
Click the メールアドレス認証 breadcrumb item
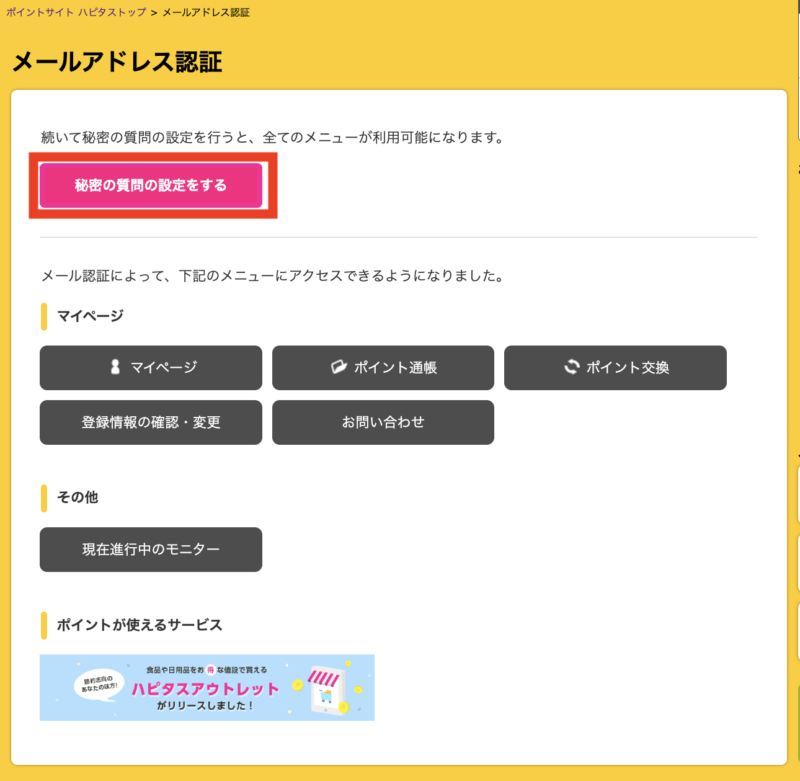coord(206,12)
